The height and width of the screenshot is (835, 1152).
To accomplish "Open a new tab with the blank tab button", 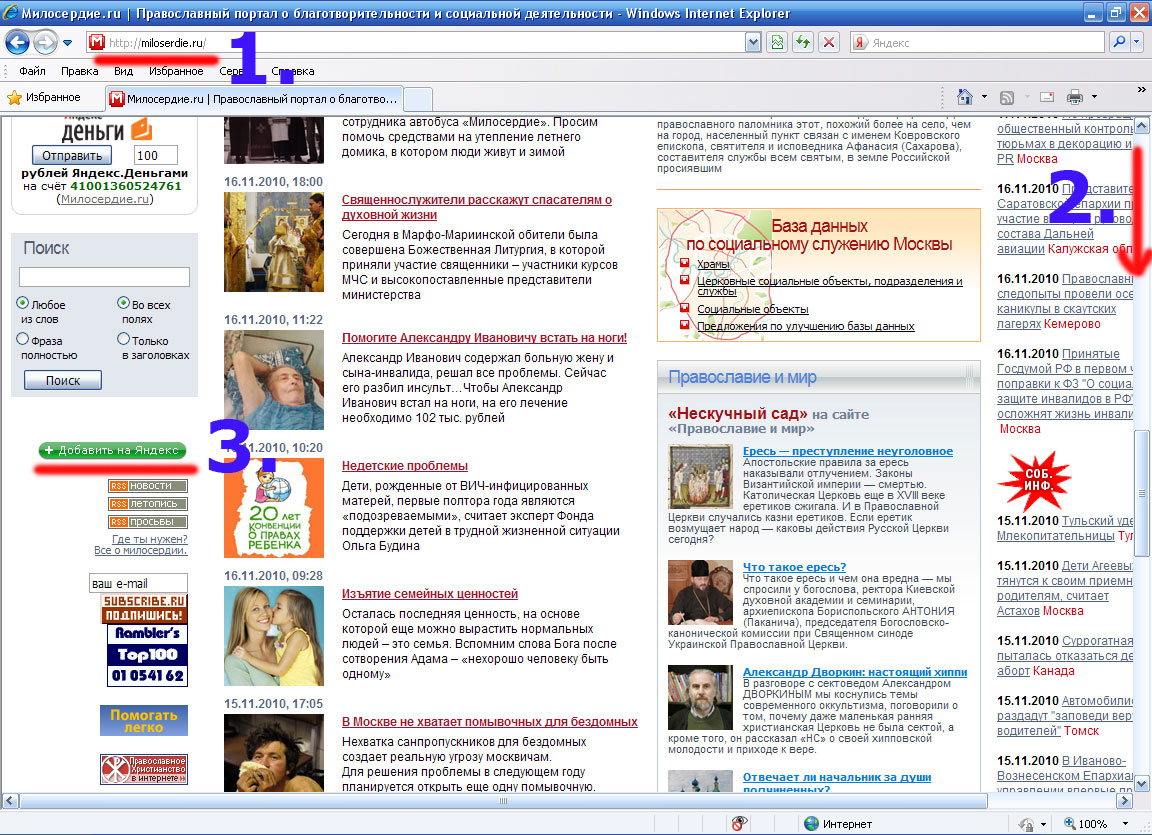I will tap(418, 98).
